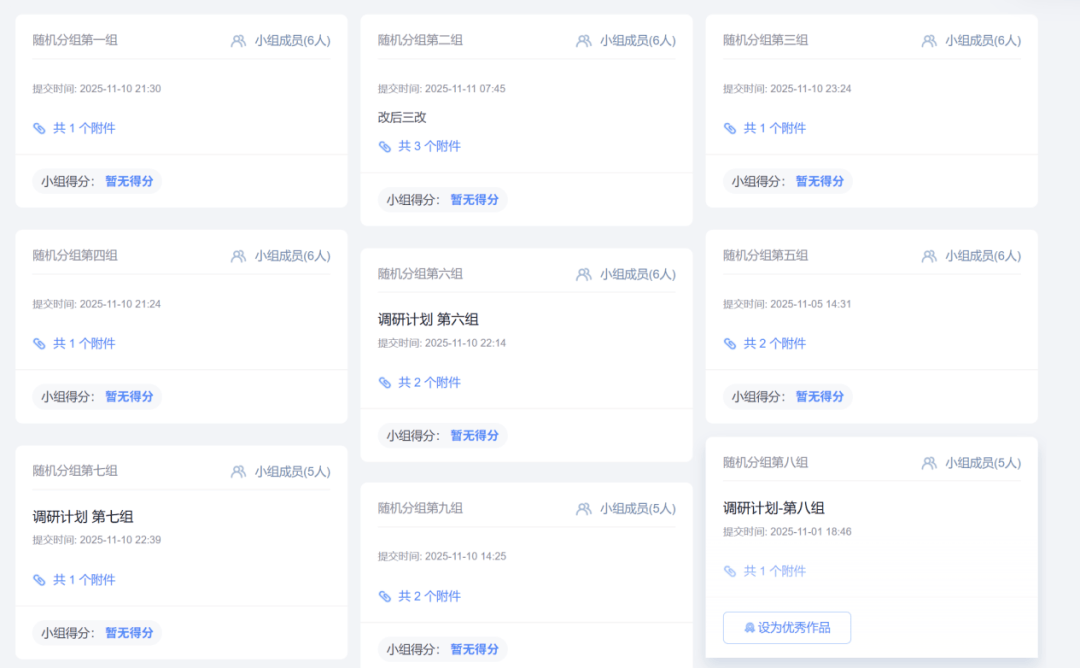Click the members icon on 随机分组第九组 card
Screen dimensions: 1080x668
tap(584, 509)
